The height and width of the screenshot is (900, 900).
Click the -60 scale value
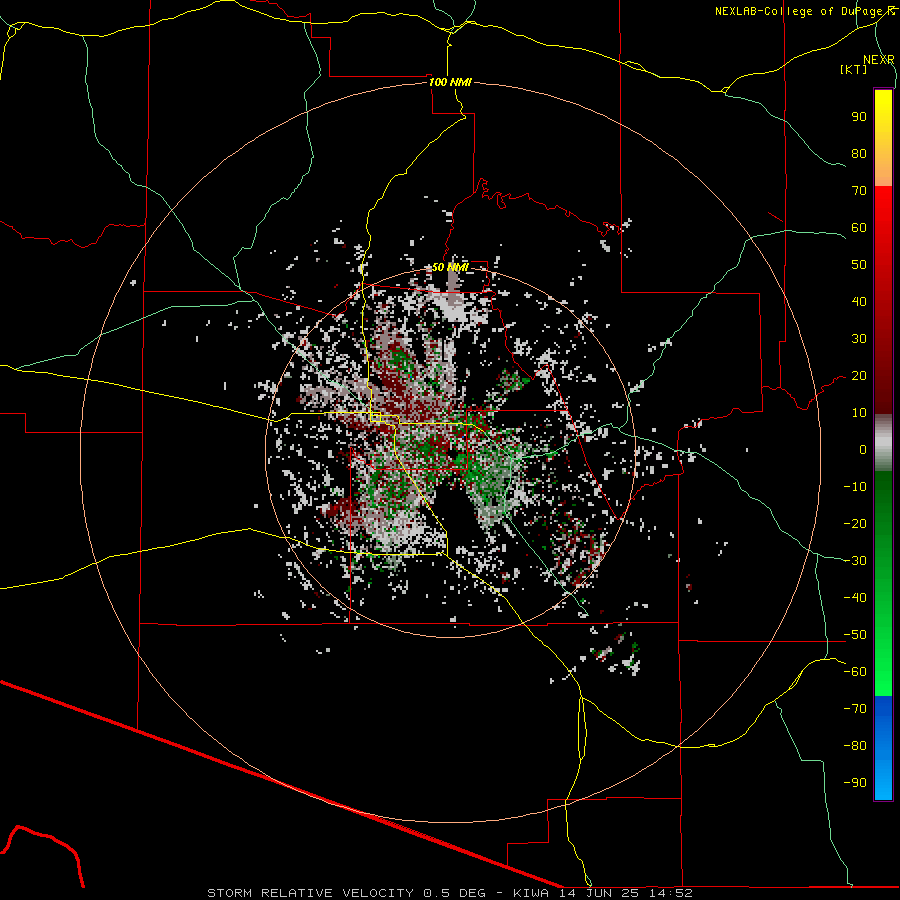(x=855, y=672)
